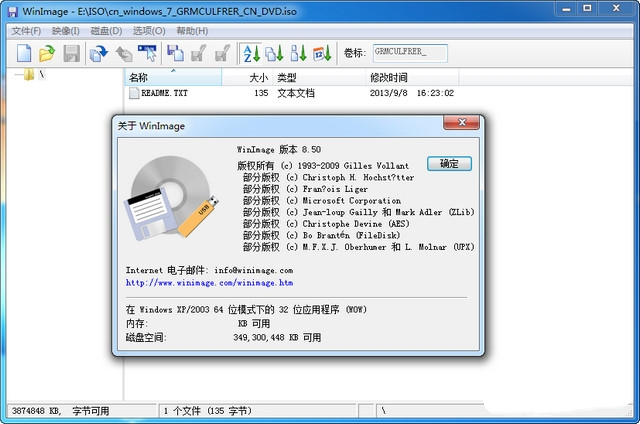Open the winimage.com website link

[209, 282]
